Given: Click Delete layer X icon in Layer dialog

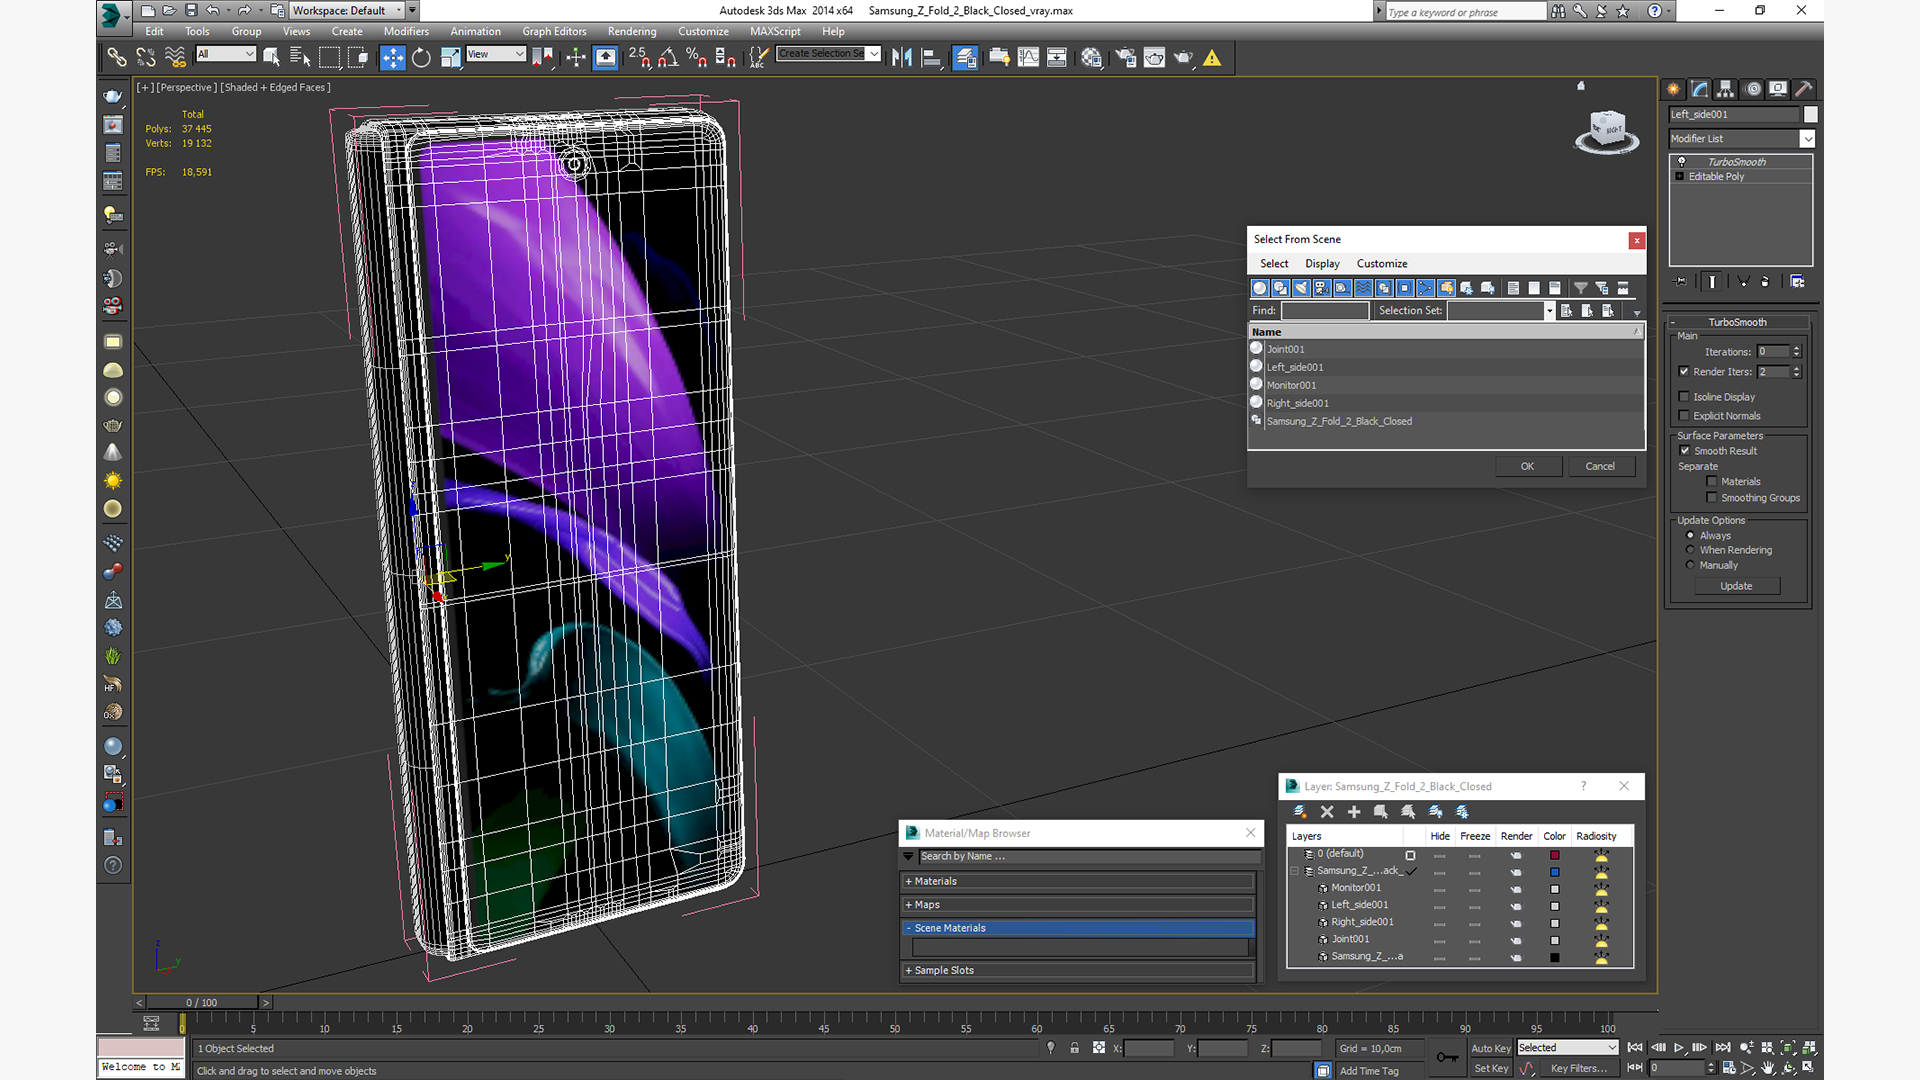Looking at the screenshot, I should click(1327, 811).
